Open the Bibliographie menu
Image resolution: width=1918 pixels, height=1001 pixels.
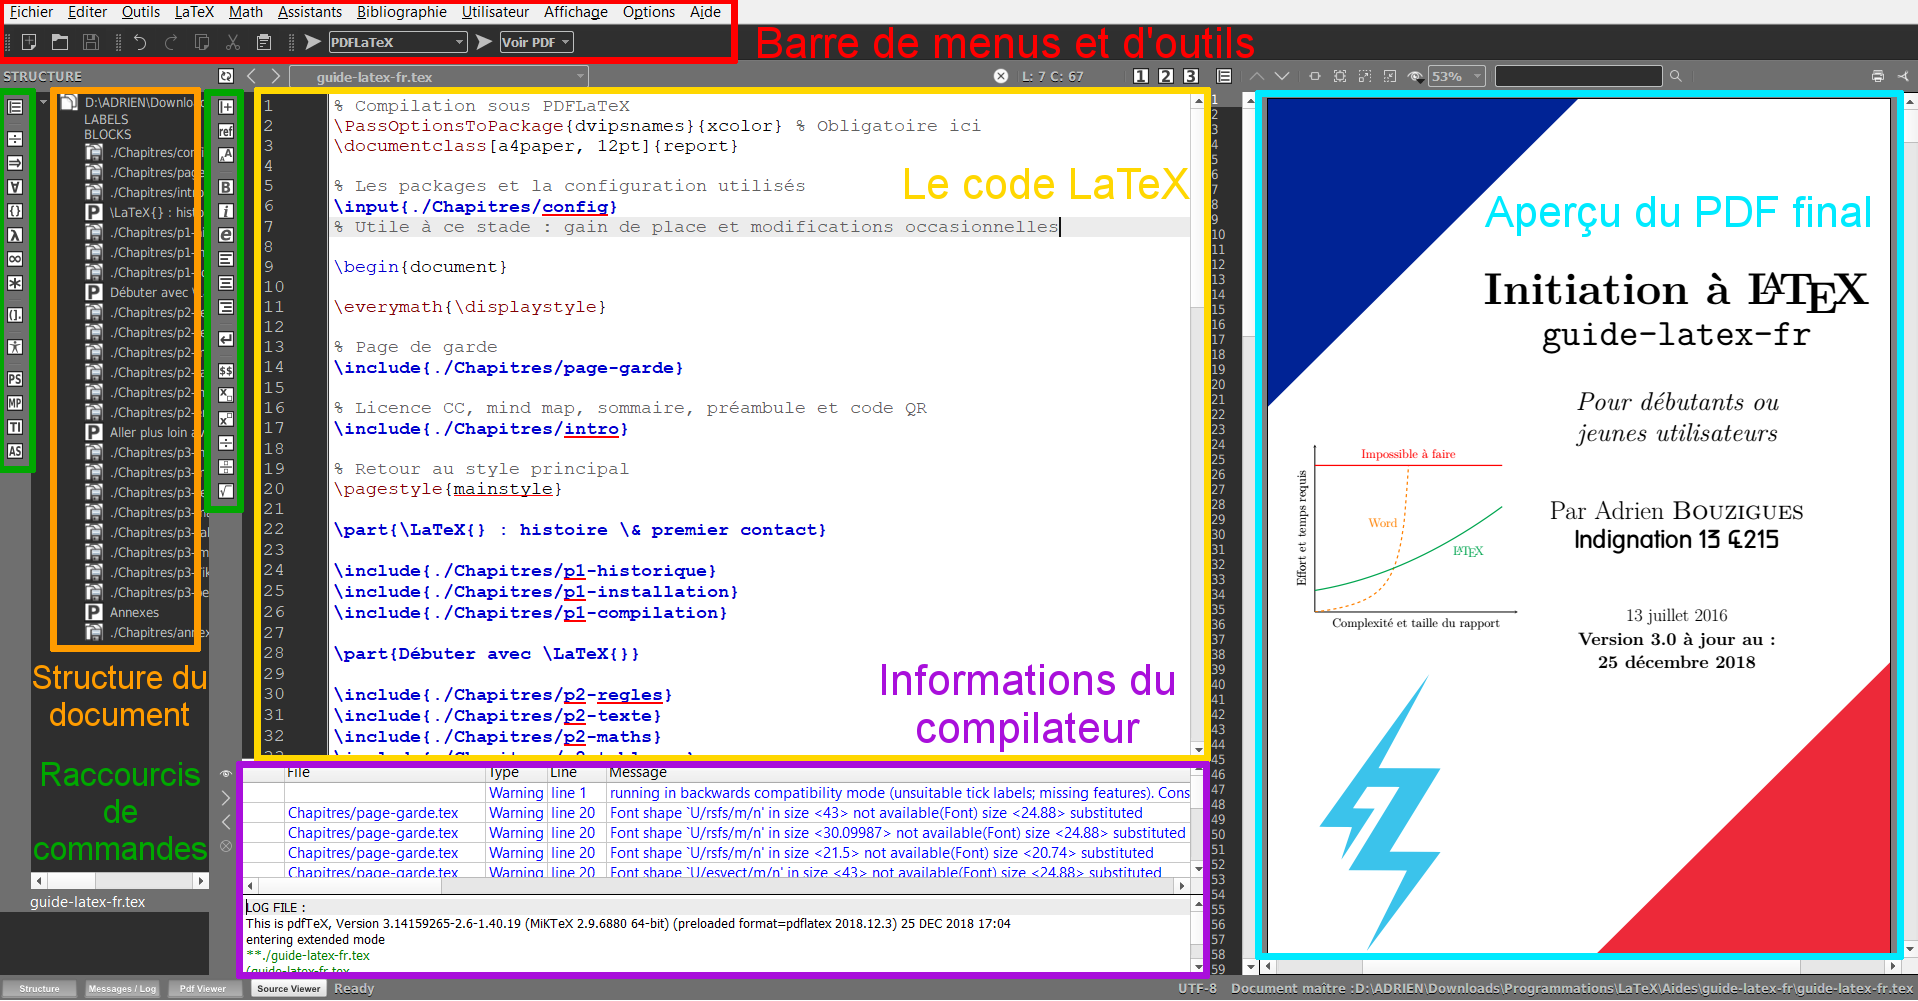click(x=401, y=12)
